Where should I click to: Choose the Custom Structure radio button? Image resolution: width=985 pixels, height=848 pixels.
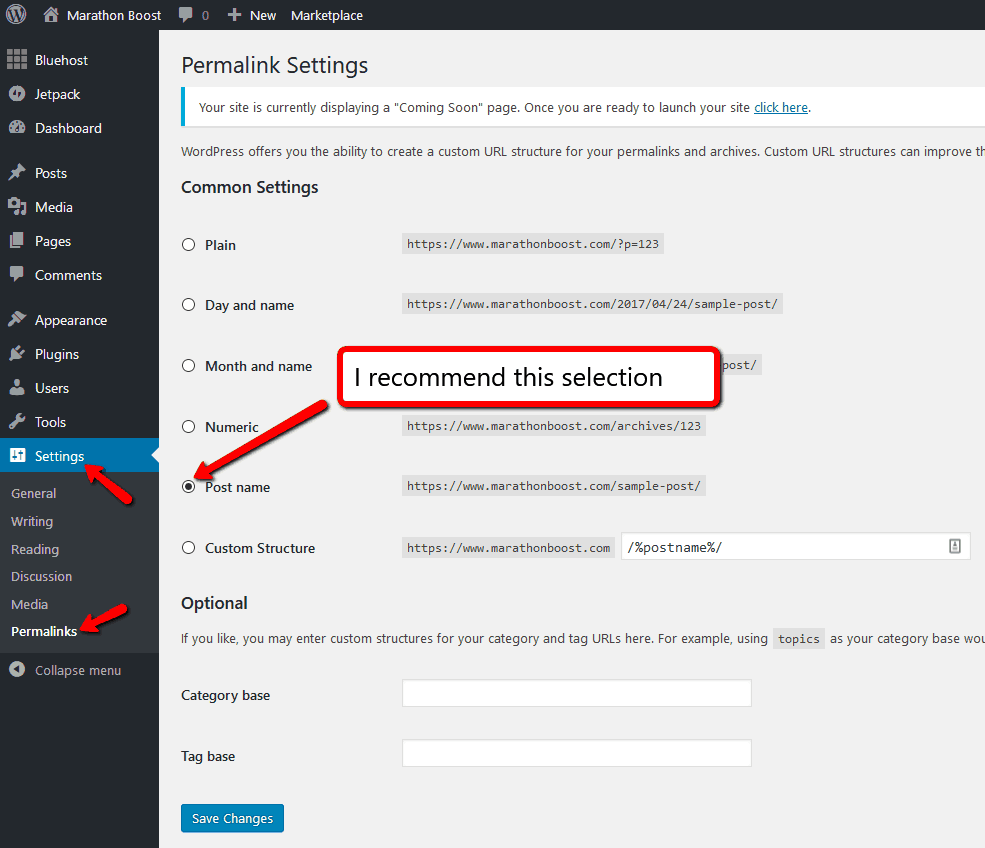pos(188,548)
